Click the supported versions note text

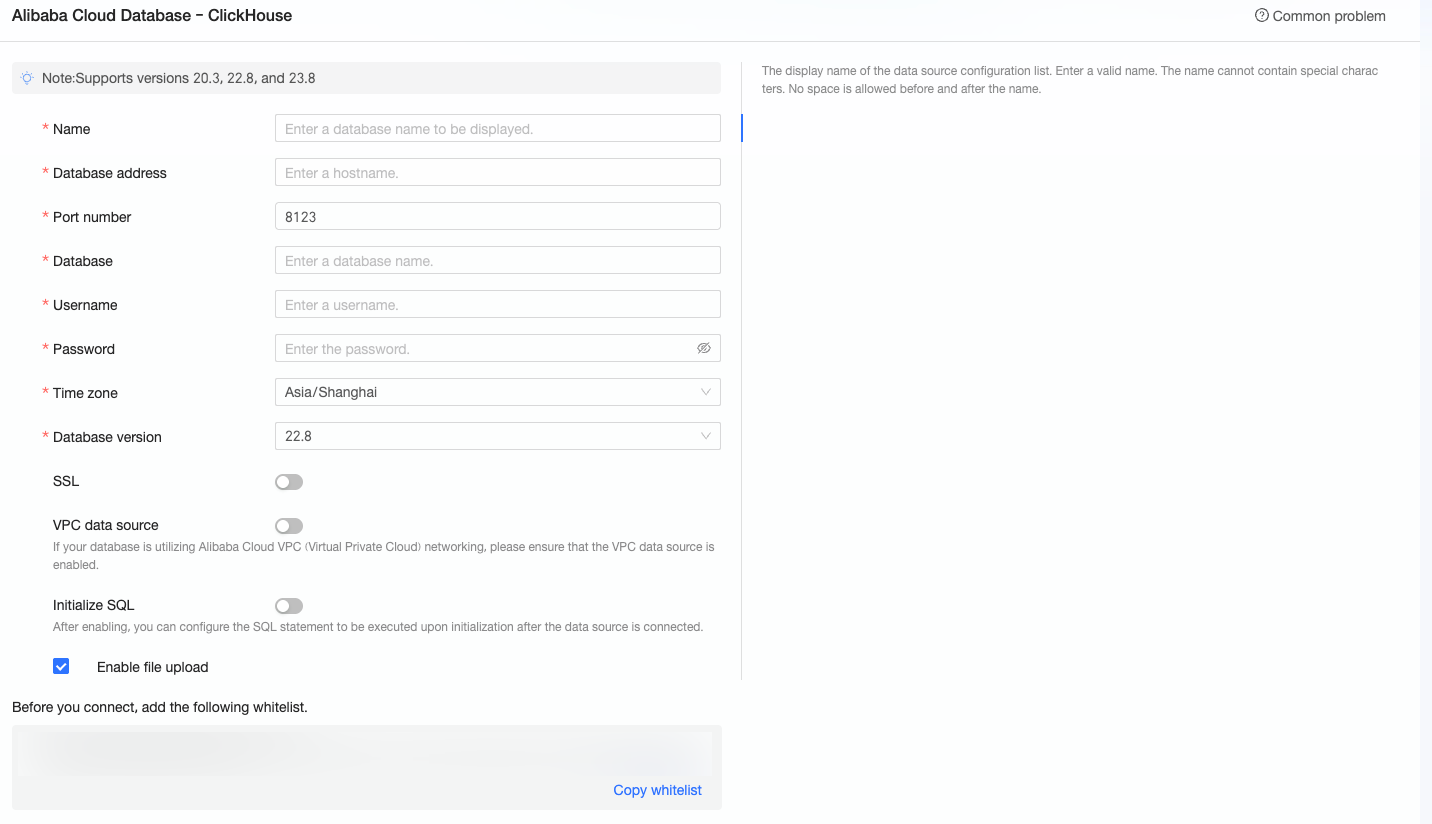(x=178, y=78)
